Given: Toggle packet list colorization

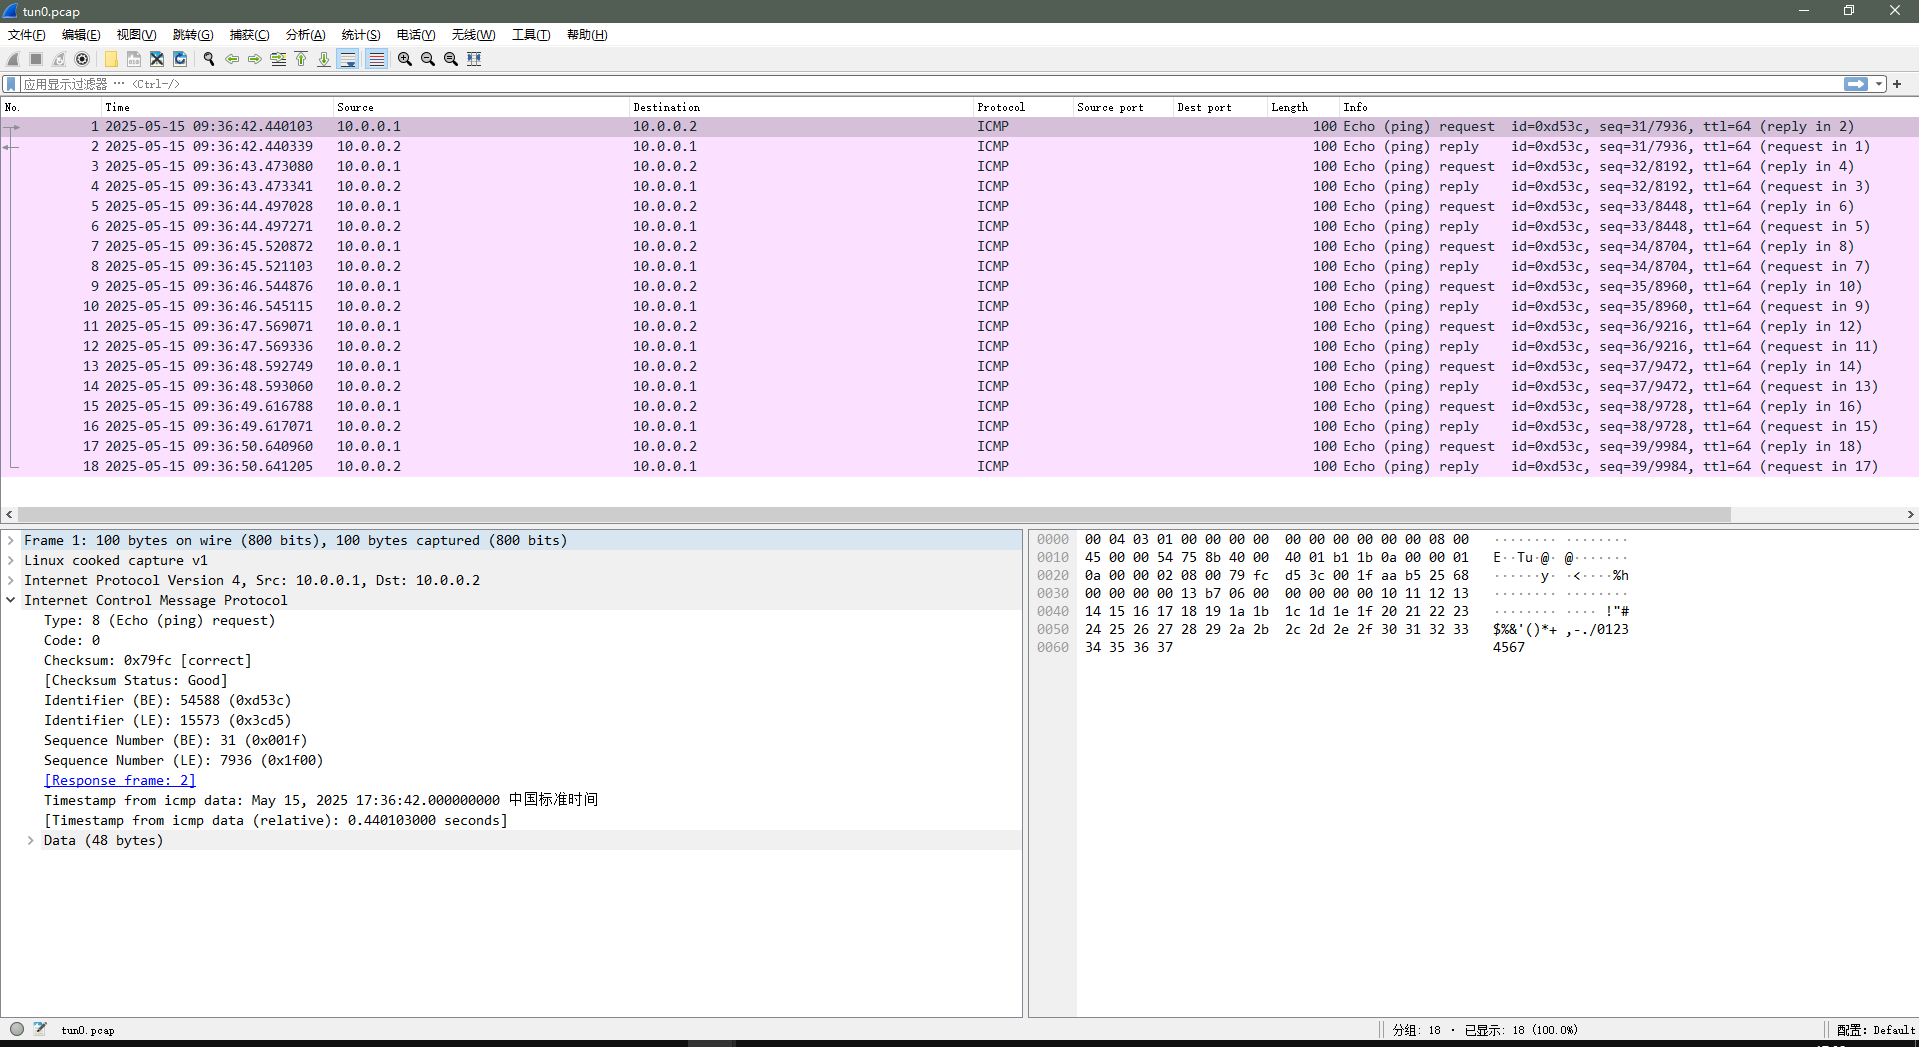Looking at the screenshot, I should (x=376, y=59).
